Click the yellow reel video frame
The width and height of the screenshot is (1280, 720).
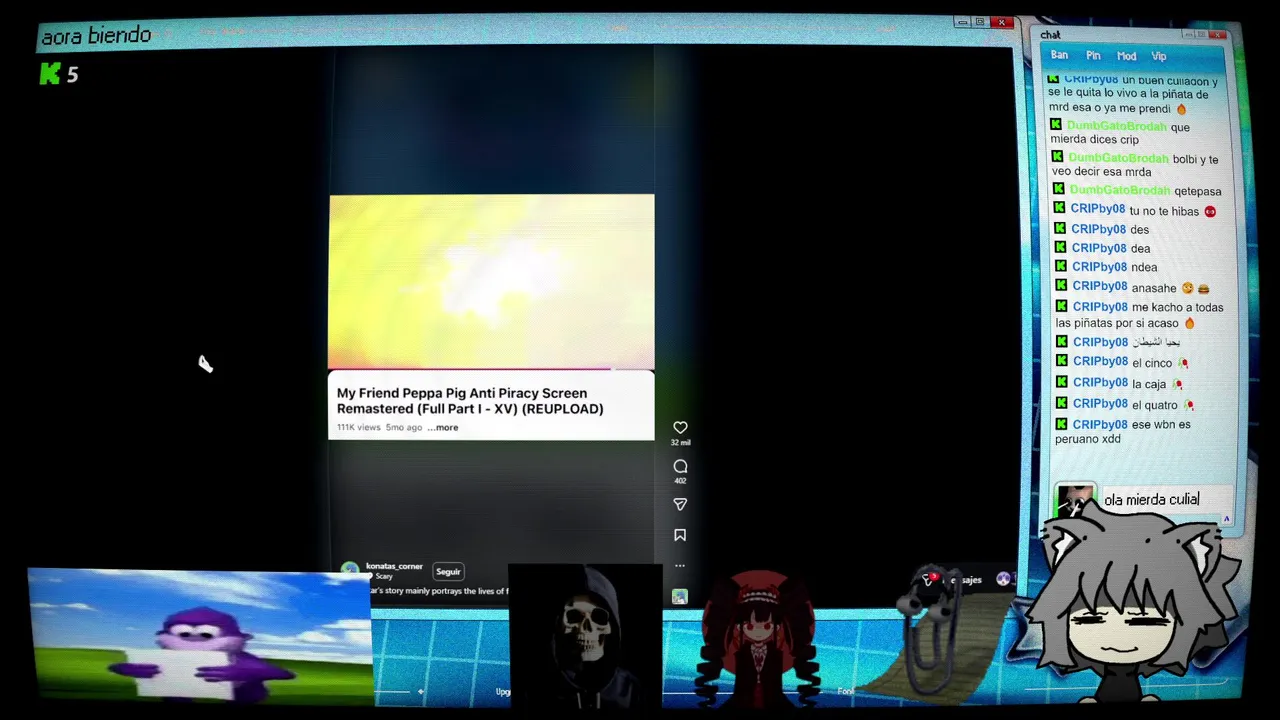492,282
